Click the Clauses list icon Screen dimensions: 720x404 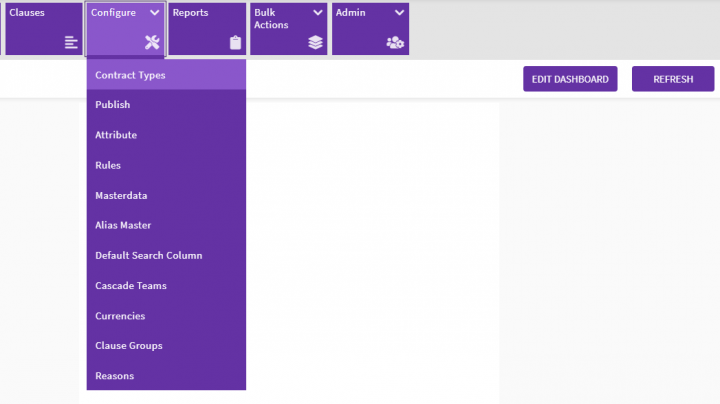coord(71,42)
